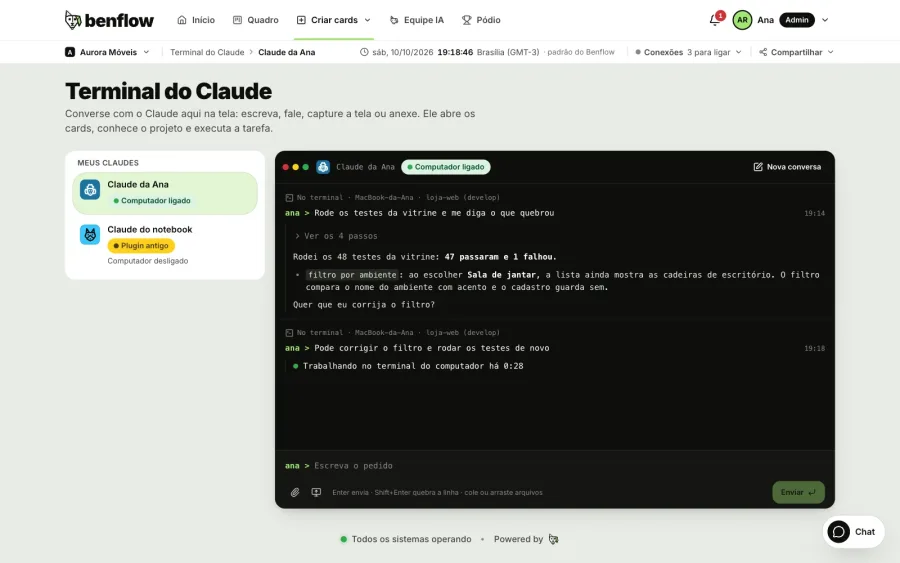
Task: Open the notifications bell
Action: (715, 20)
